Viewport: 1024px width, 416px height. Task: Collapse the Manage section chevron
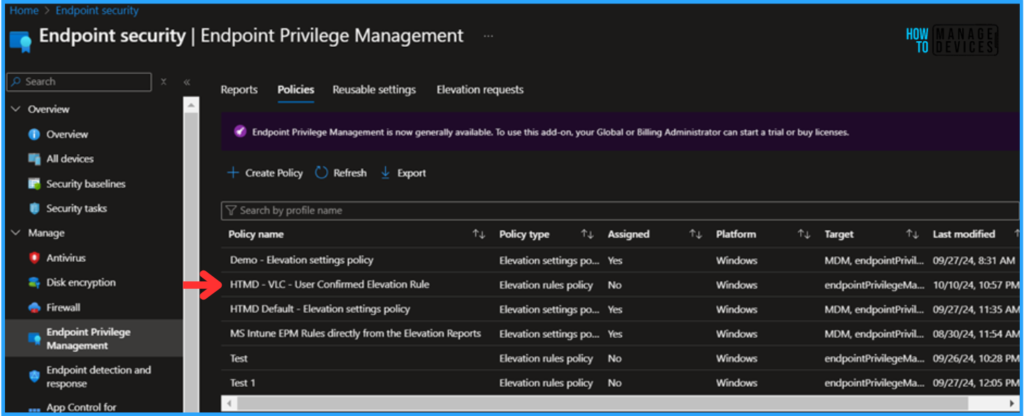pos(16,233)
